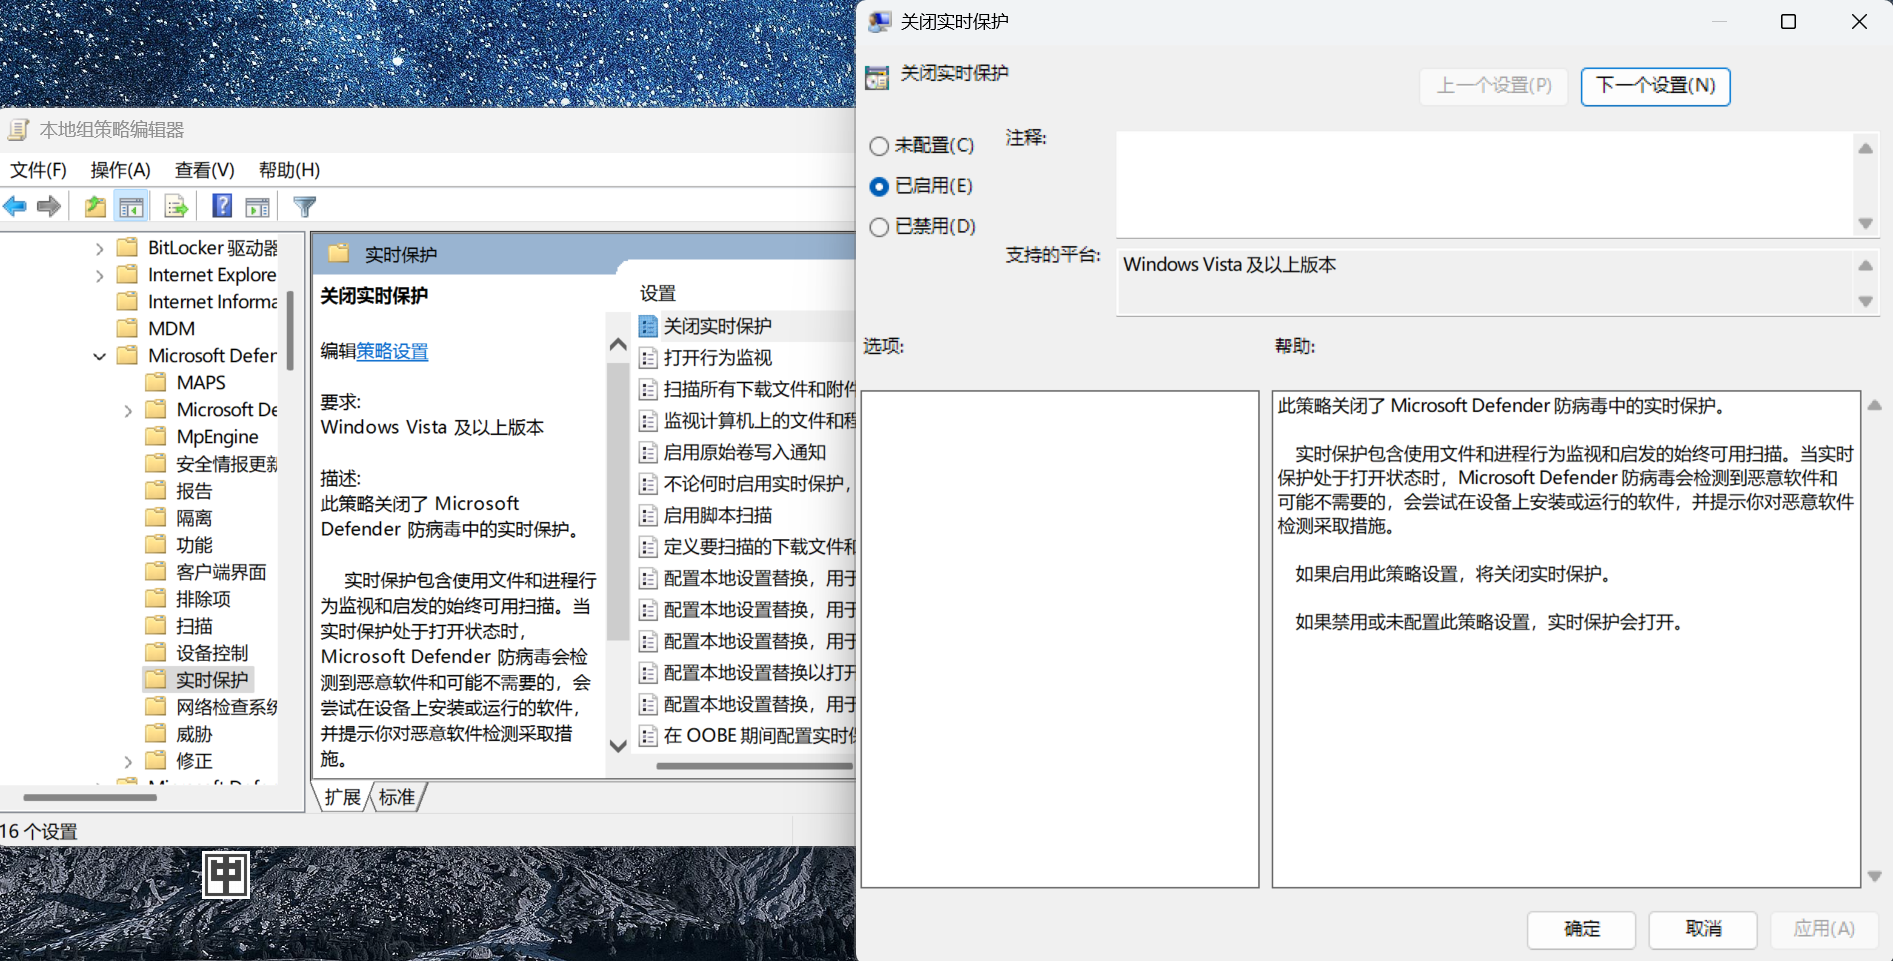Image resolution: width=1893 pixels, height=961 pixels.
Task: Click the tree pane horizontal scrollbar thumb
Action: point(90,797)
